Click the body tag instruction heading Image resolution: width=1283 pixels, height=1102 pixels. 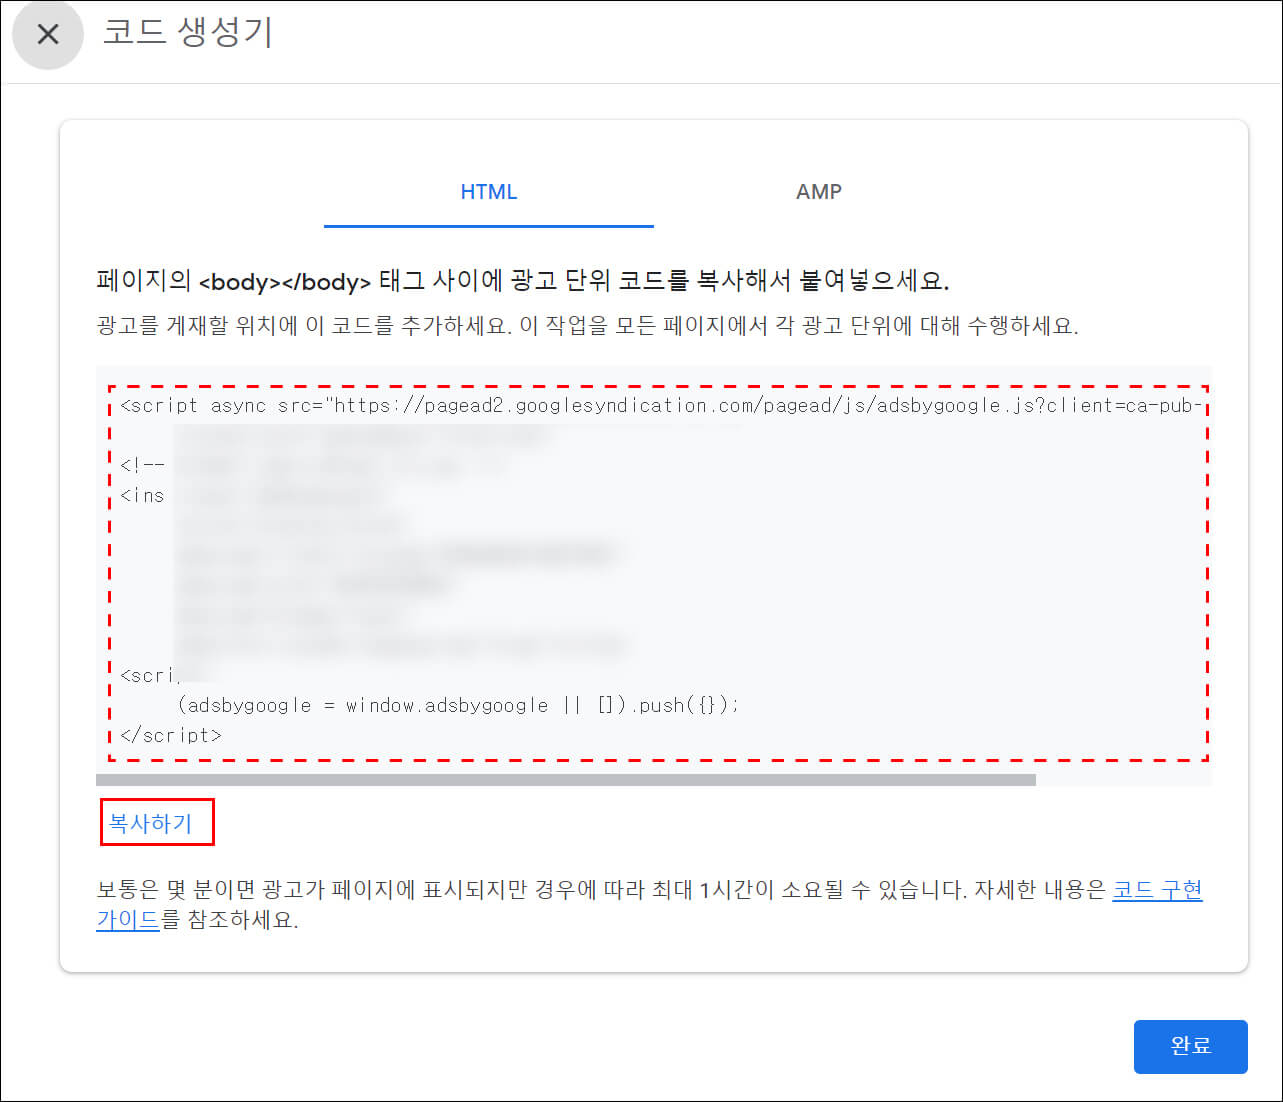[523, 280]
